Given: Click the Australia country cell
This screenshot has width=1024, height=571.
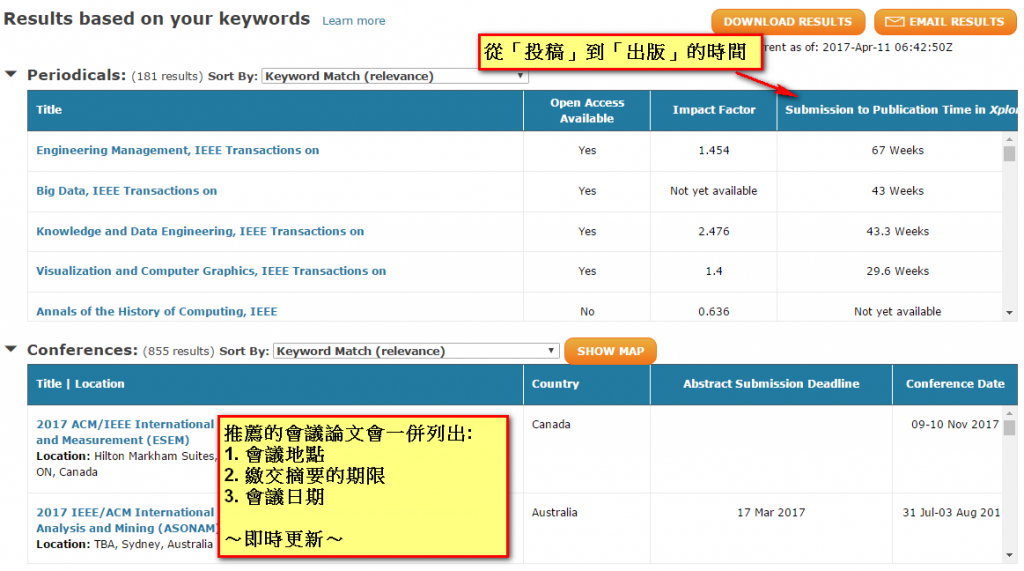Looking at the screenshot, I should click(554, 513).
